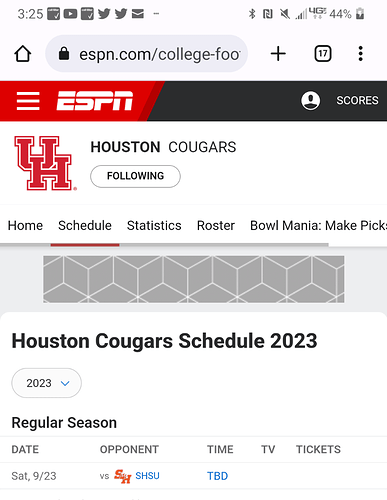Viewport: 387px width, 500px height.
Task: Toggle the FOLLOWING button for Houston
Action: (x=135, y=176)
